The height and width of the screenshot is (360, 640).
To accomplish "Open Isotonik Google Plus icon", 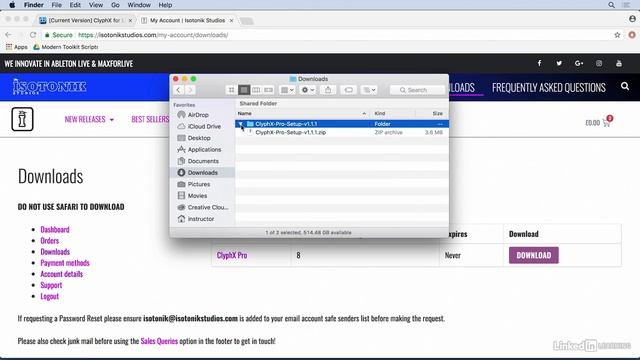I will click(x=579, y=63).
